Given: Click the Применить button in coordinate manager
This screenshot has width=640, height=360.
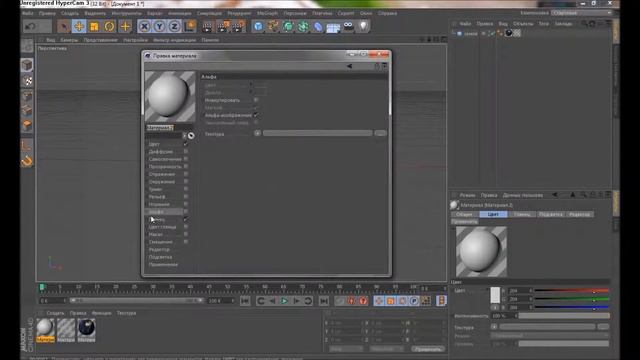Looking at the screenshot, I should coord(427,349).
